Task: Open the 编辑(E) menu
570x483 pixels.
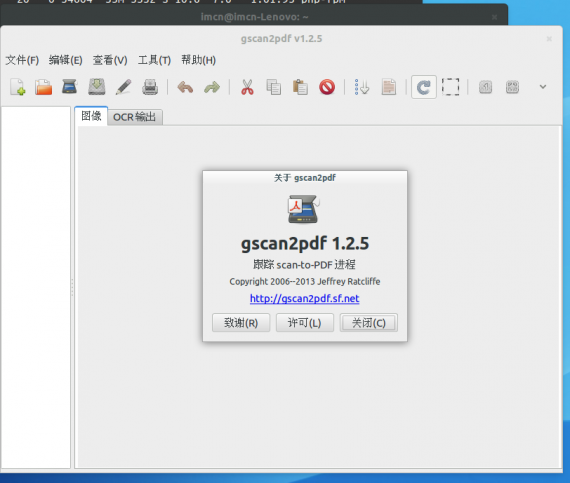Action: [x=66, y=60]
